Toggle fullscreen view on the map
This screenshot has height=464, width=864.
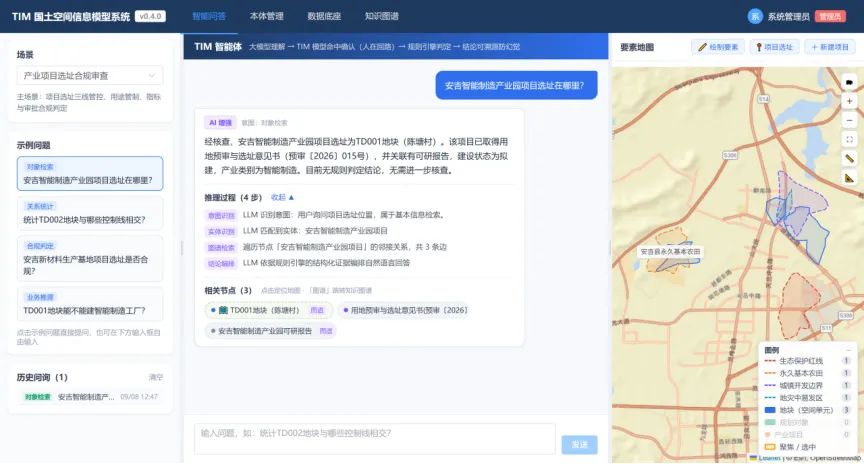[x=849, y=139]
